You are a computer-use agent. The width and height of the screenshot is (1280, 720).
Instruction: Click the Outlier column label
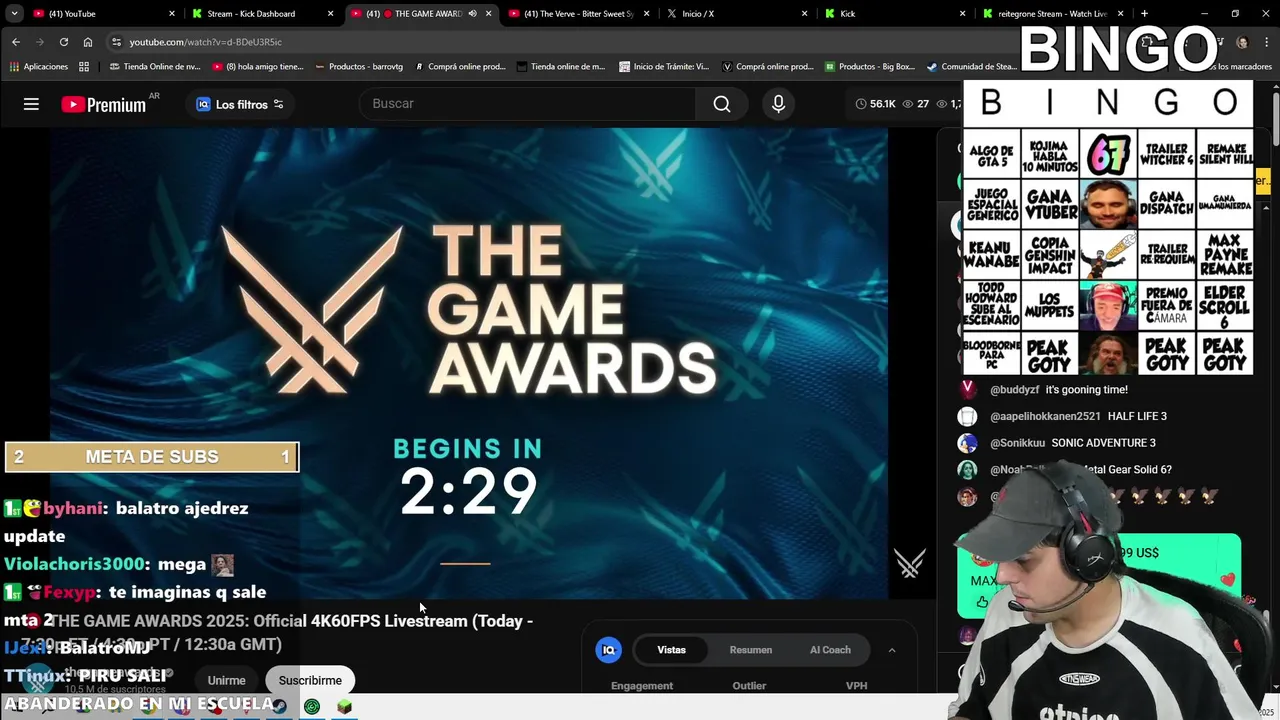click(749, 686)
